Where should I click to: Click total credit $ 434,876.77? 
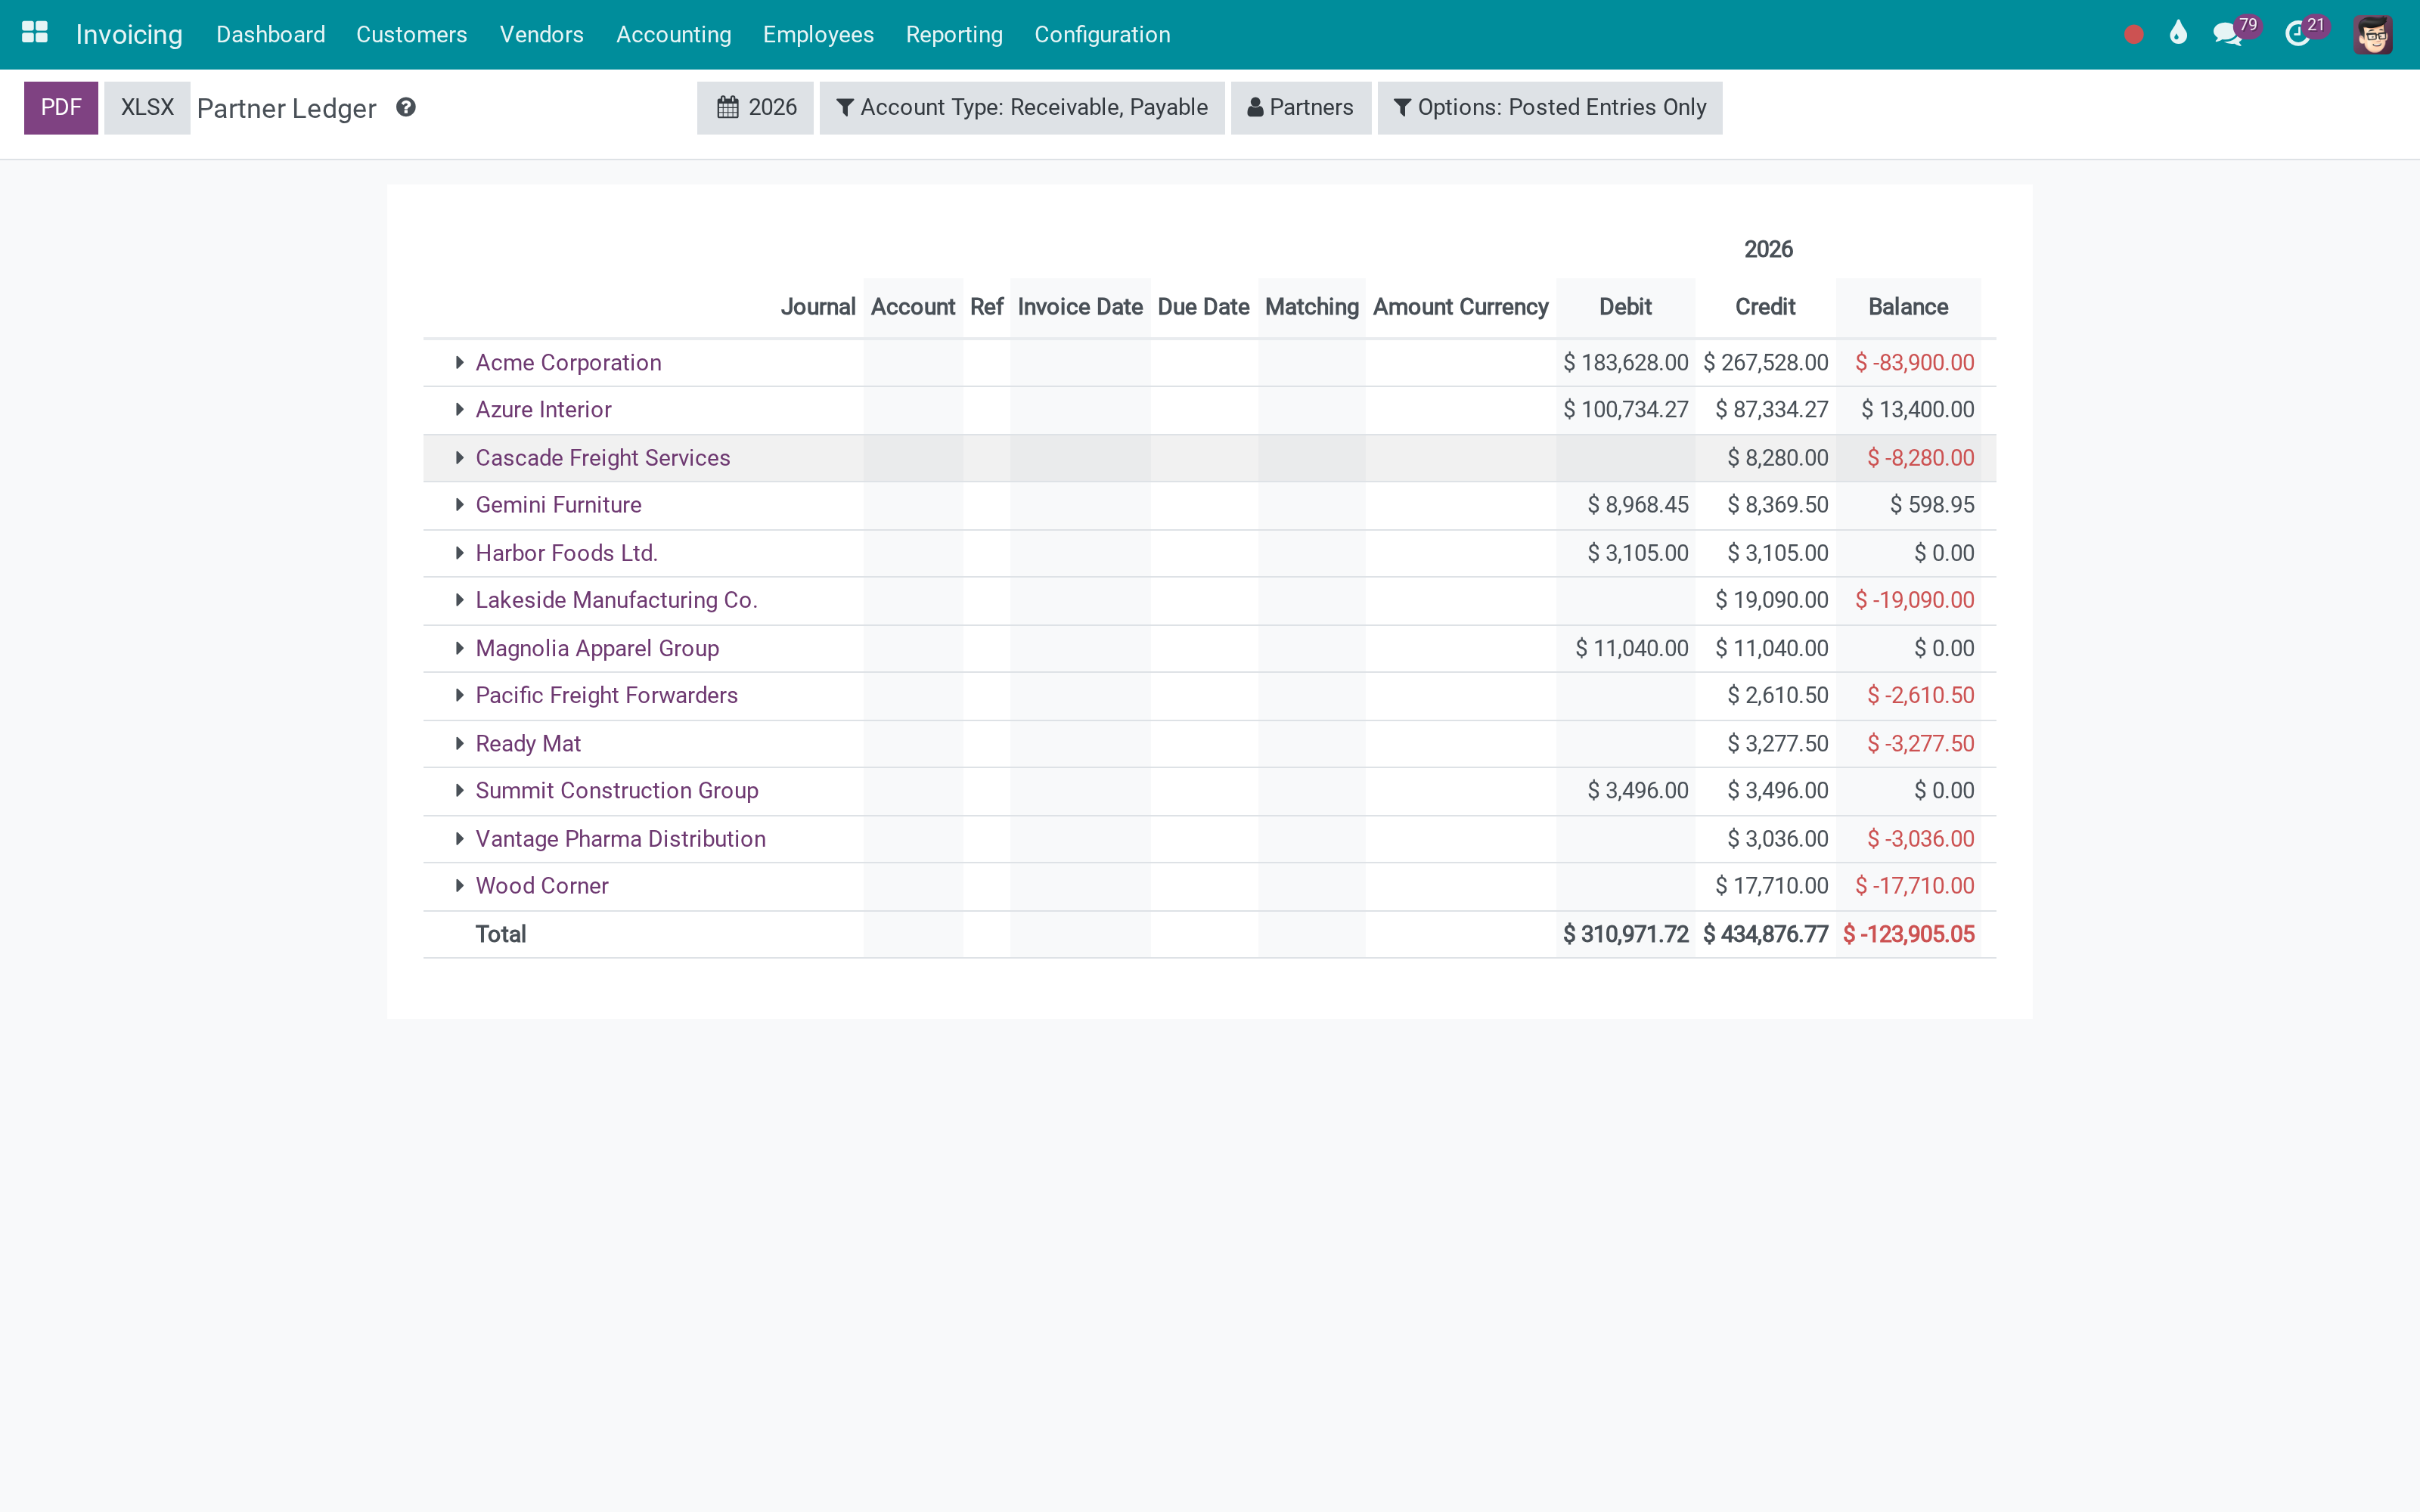tap(1765, 934)
